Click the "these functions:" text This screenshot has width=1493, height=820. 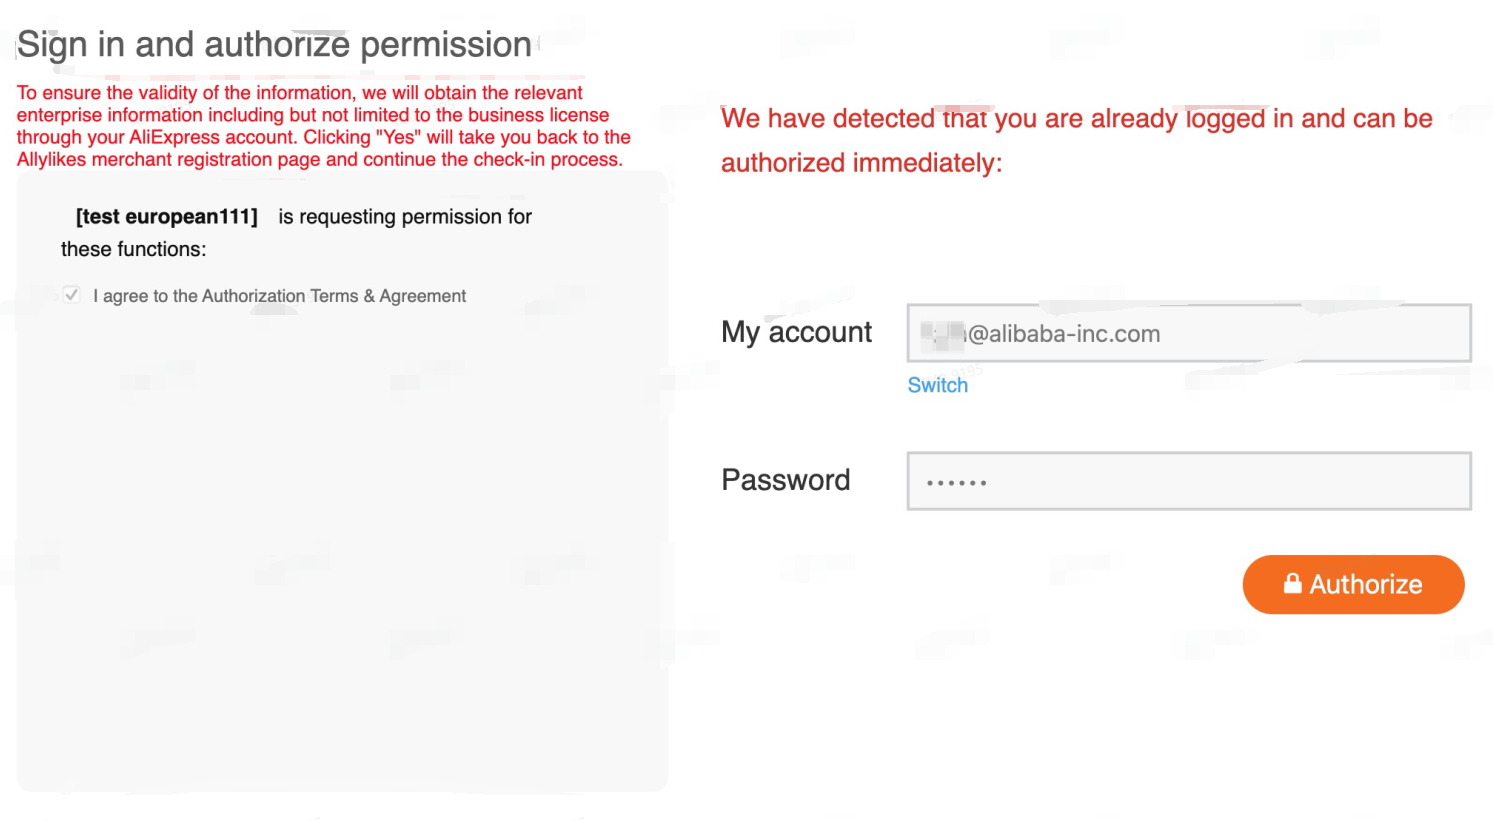[133, 249]
